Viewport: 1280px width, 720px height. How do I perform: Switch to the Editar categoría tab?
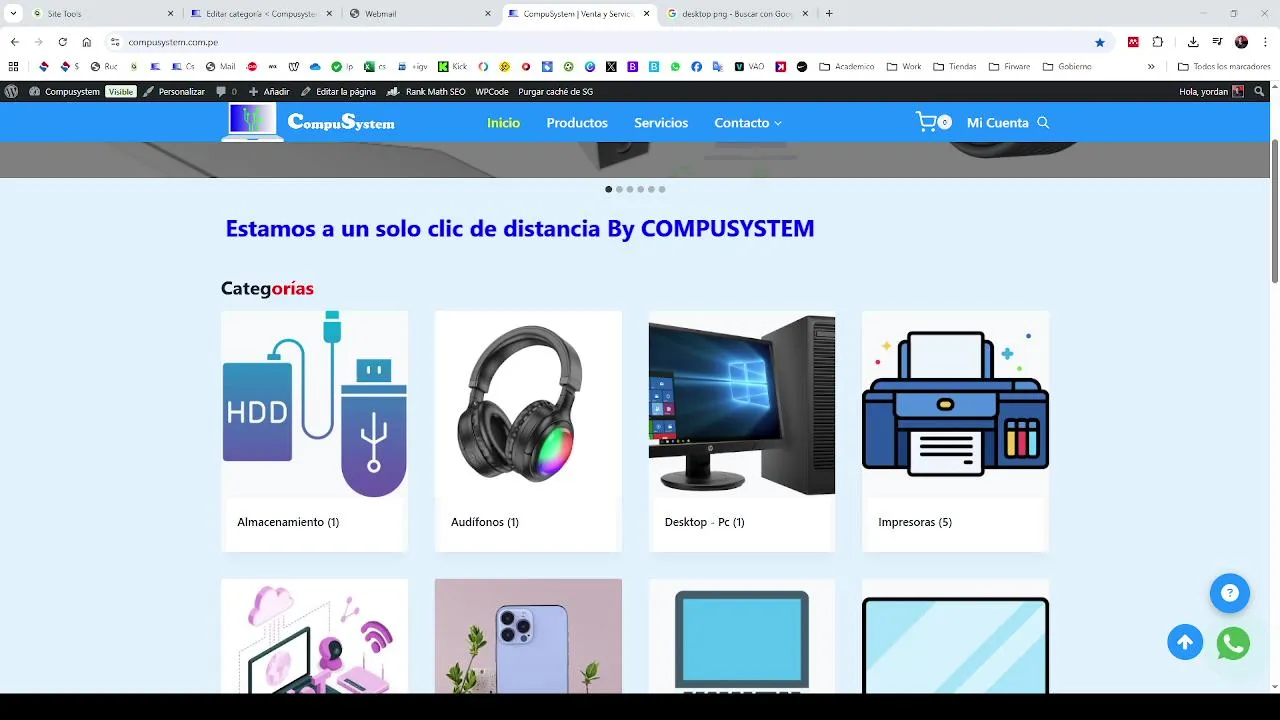point(261,13)
